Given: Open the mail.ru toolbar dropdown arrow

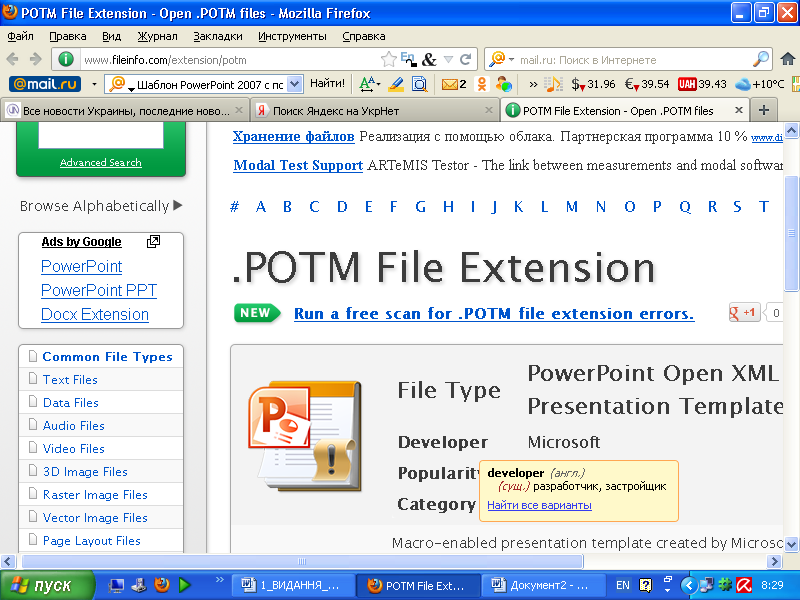Looking at the screenshot, I should [x=94, y=84].
